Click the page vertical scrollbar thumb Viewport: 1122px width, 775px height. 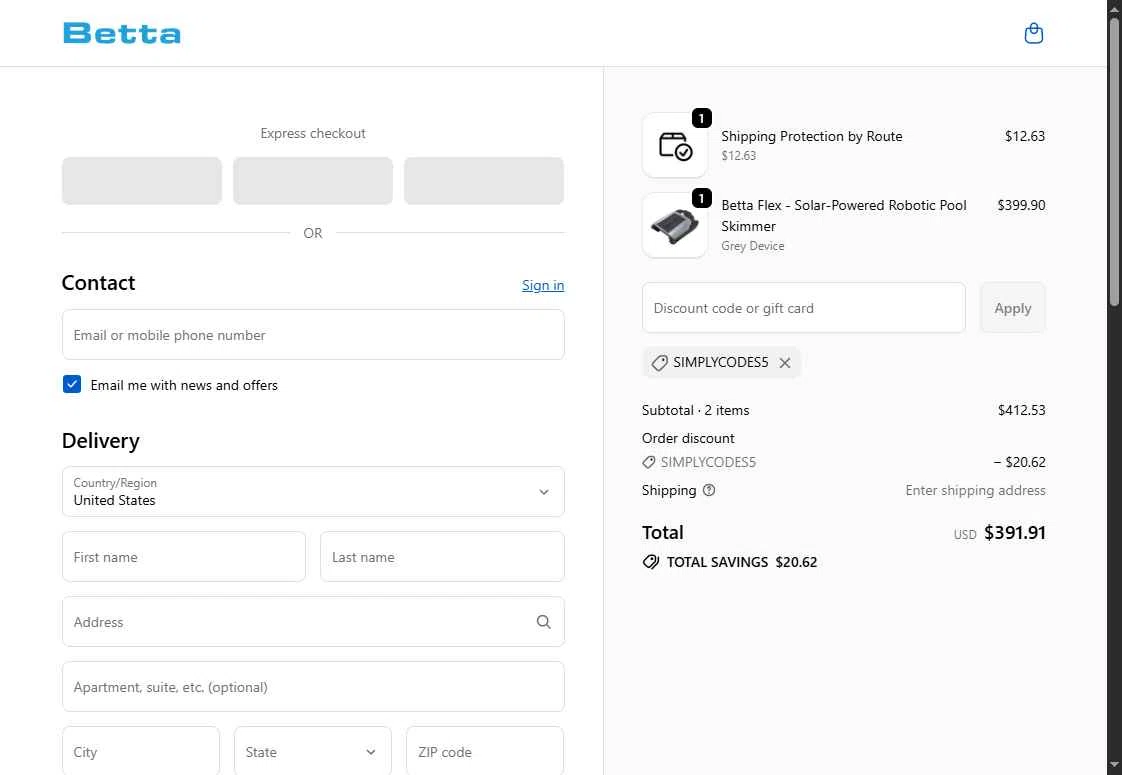tap(1114, 161)
